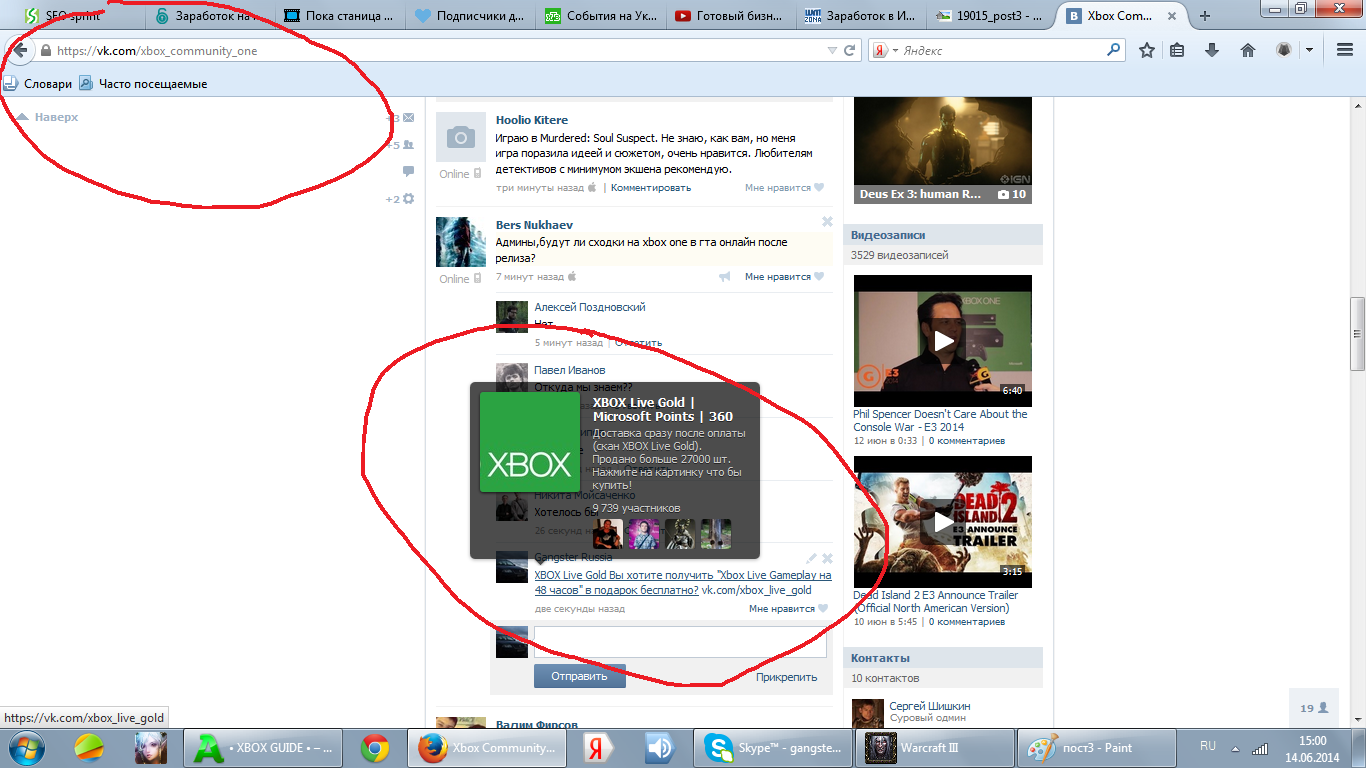
Task: Open the friends icon in the VK sidebar
Action: tap(408, 145)
